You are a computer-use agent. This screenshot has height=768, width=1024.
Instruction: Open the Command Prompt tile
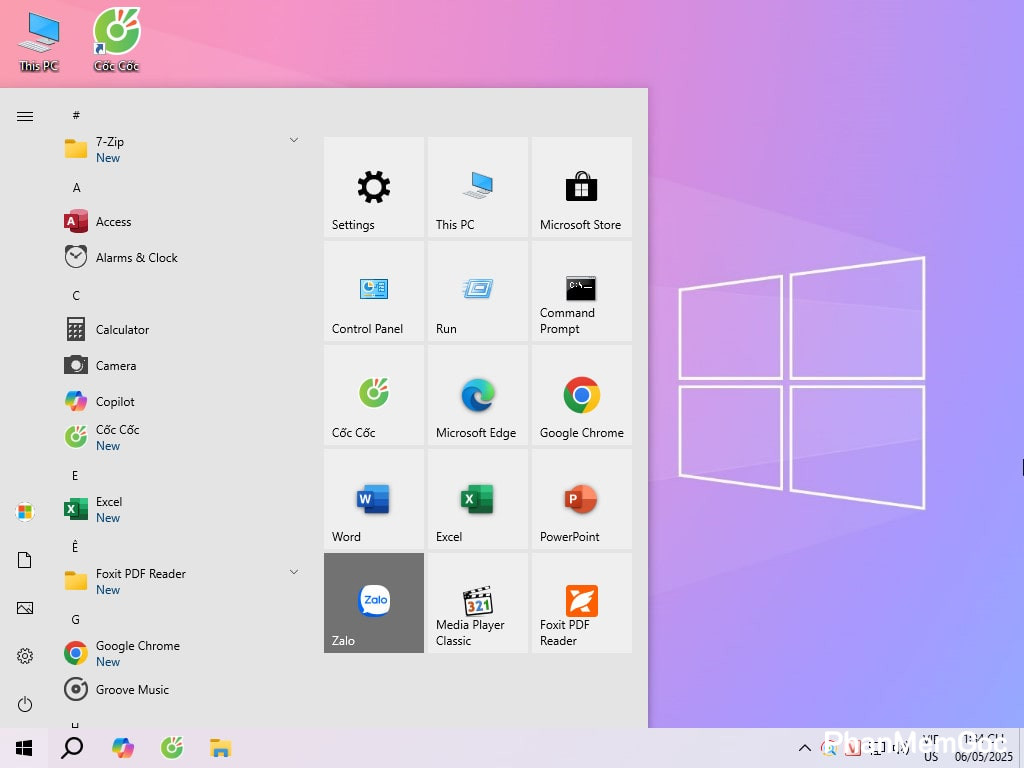pyautogui.click(x=582, y=291)
